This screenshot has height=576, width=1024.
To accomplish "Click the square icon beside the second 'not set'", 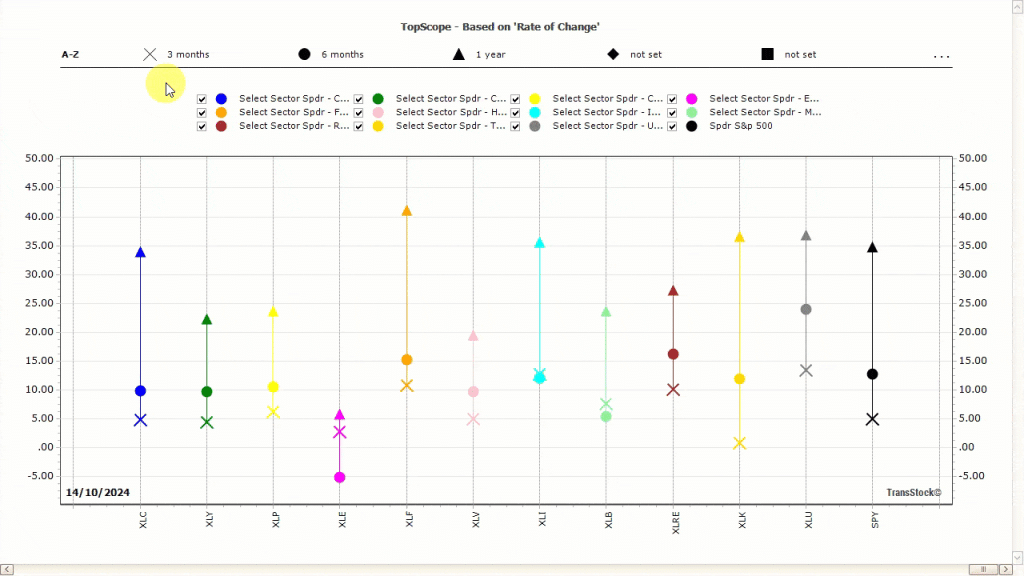I will 766,54.
